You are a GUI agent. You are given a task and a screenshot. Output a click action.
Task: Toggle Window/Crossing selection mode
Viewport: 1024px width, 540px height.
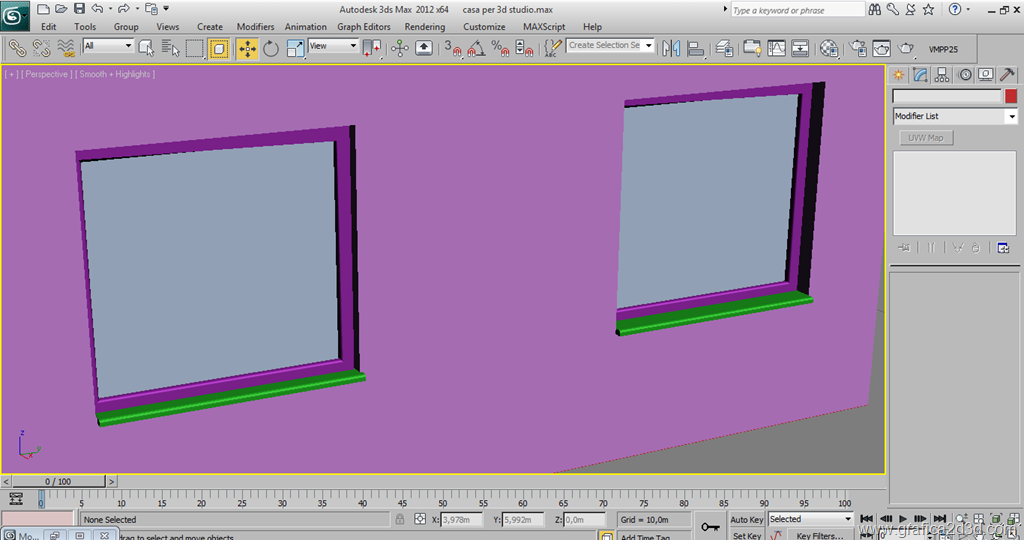click(219, 48)
